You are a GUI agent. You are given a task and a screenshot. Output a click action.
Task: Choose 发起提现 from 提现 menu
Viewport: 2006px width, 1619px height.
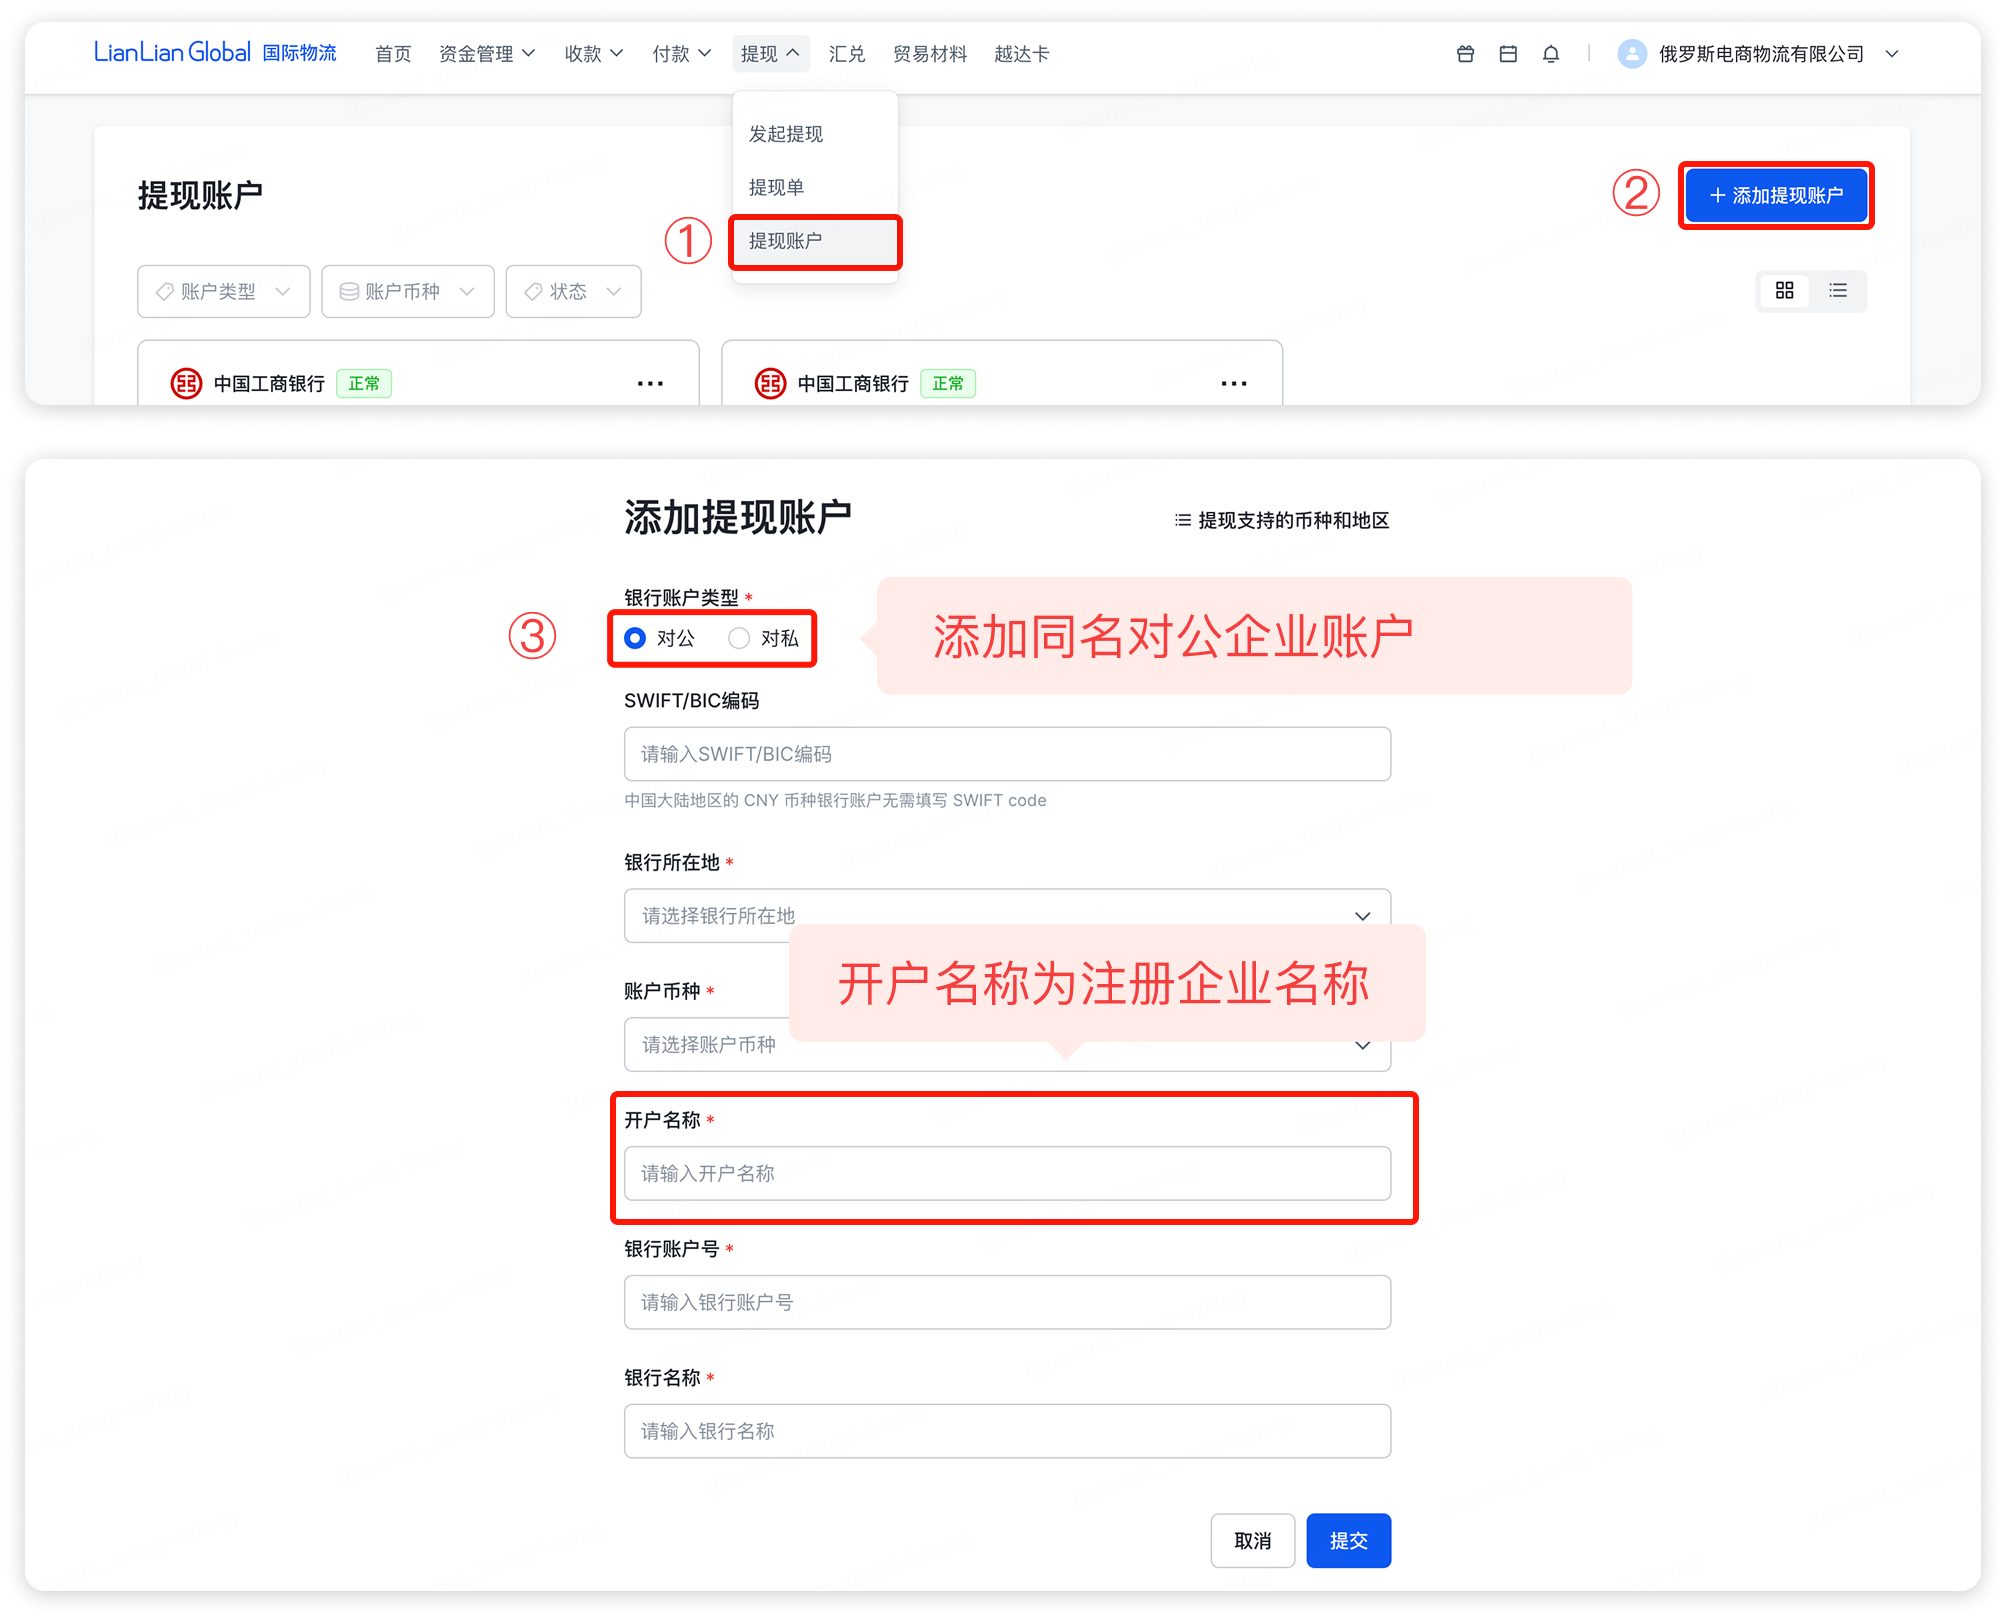(786, 134)
